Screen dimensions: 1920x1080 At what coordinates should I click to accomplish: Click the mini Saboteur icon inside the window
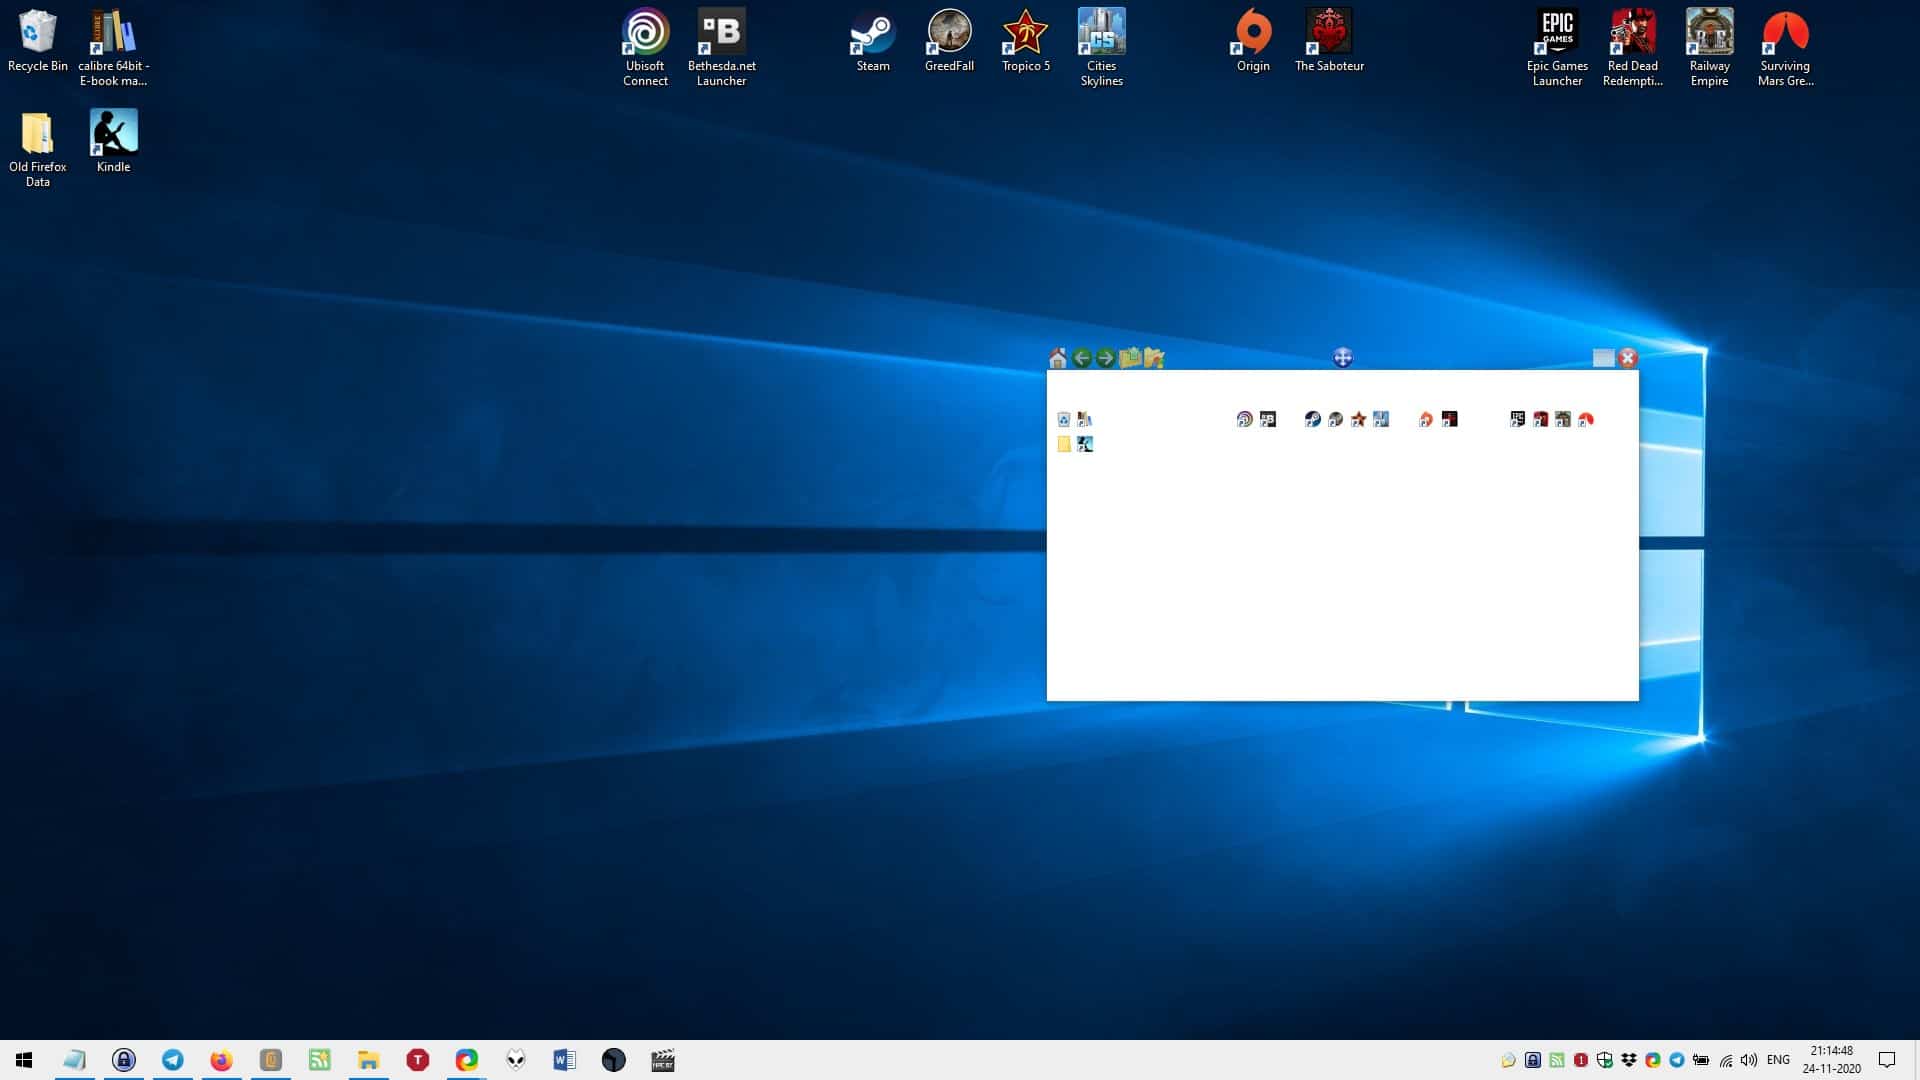click(x=1450, y=420)
